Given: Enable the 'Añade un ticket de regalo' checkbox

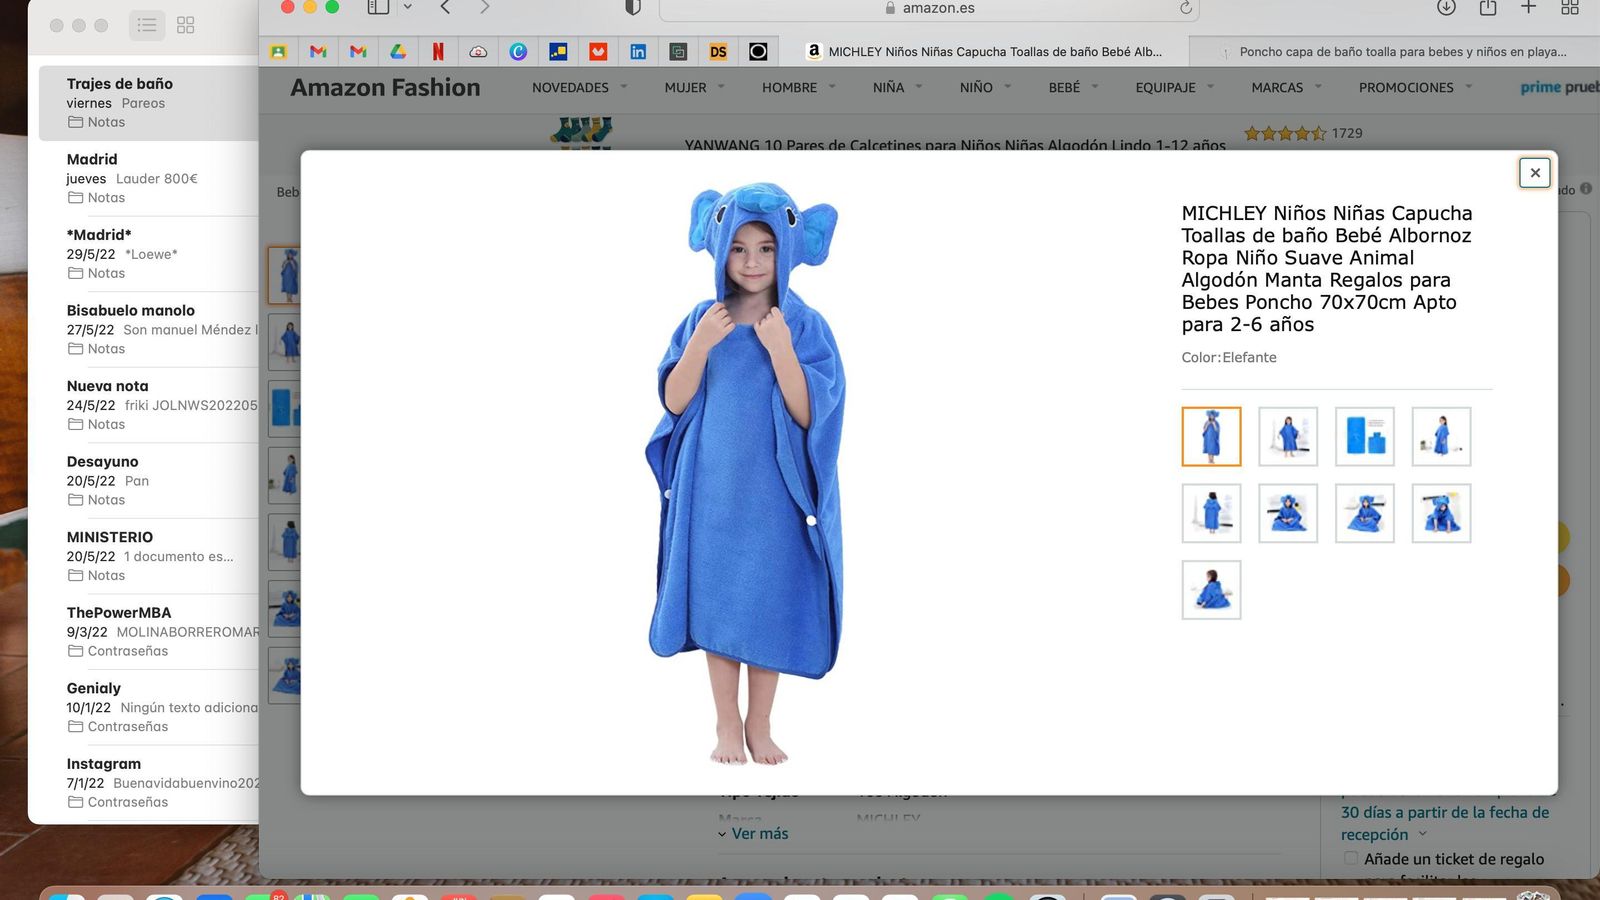Looking at the screenshot, I should pos(1349,859).
